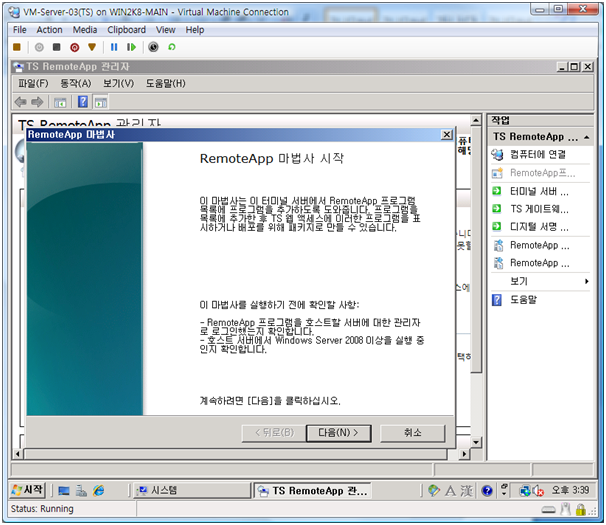This screenshot has width=606, height=525.
Task: Open the 동작(A) menu
Action: click(x=76, y=83)
